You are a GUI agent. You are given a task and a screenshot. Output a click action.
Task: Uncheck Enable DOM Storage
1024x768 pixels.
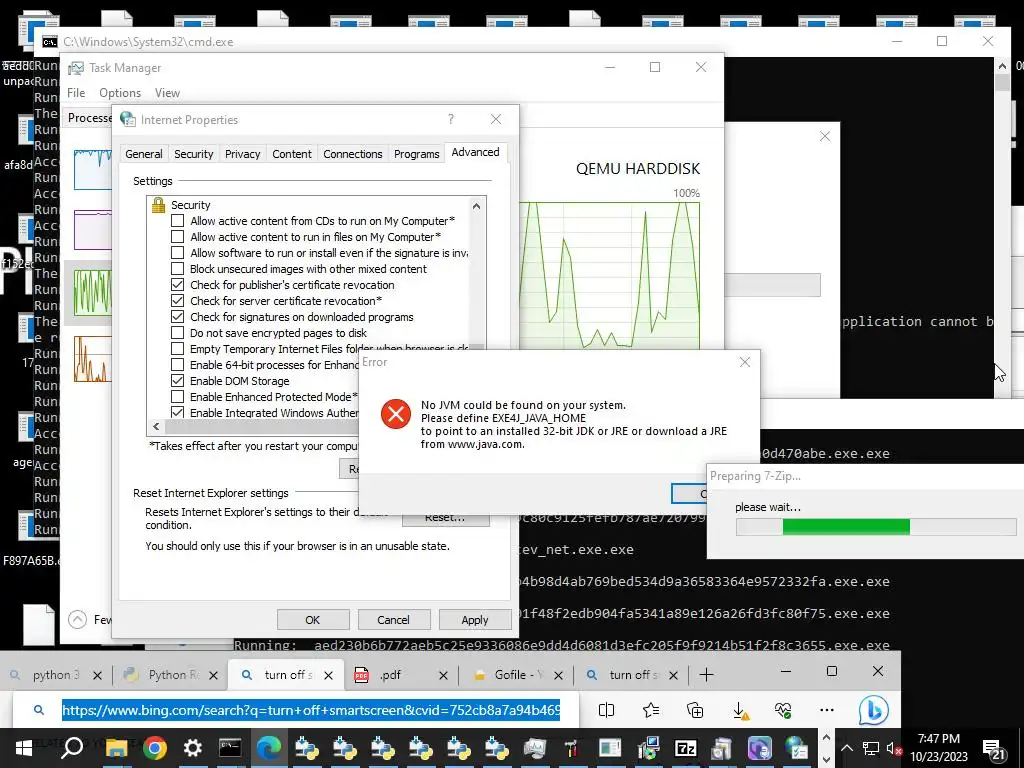177,381
